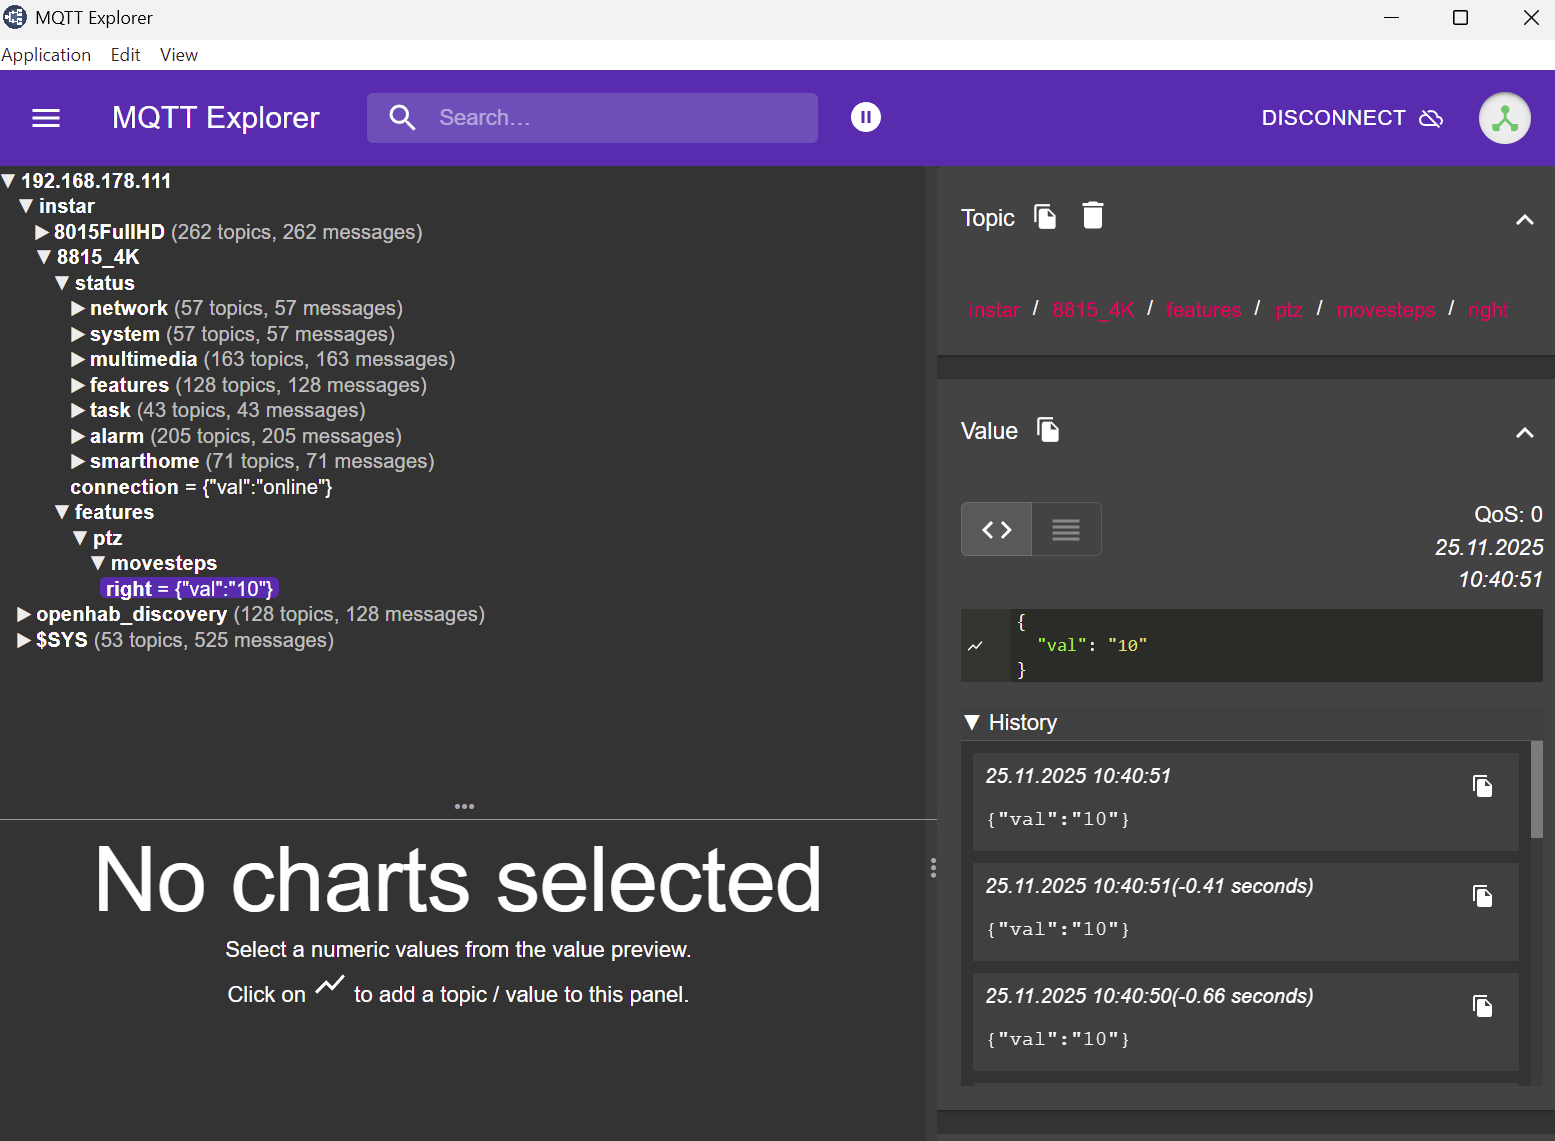Delete the selected topic with trash icon
The image size is (1555, 1141).
pos(1093,216)
